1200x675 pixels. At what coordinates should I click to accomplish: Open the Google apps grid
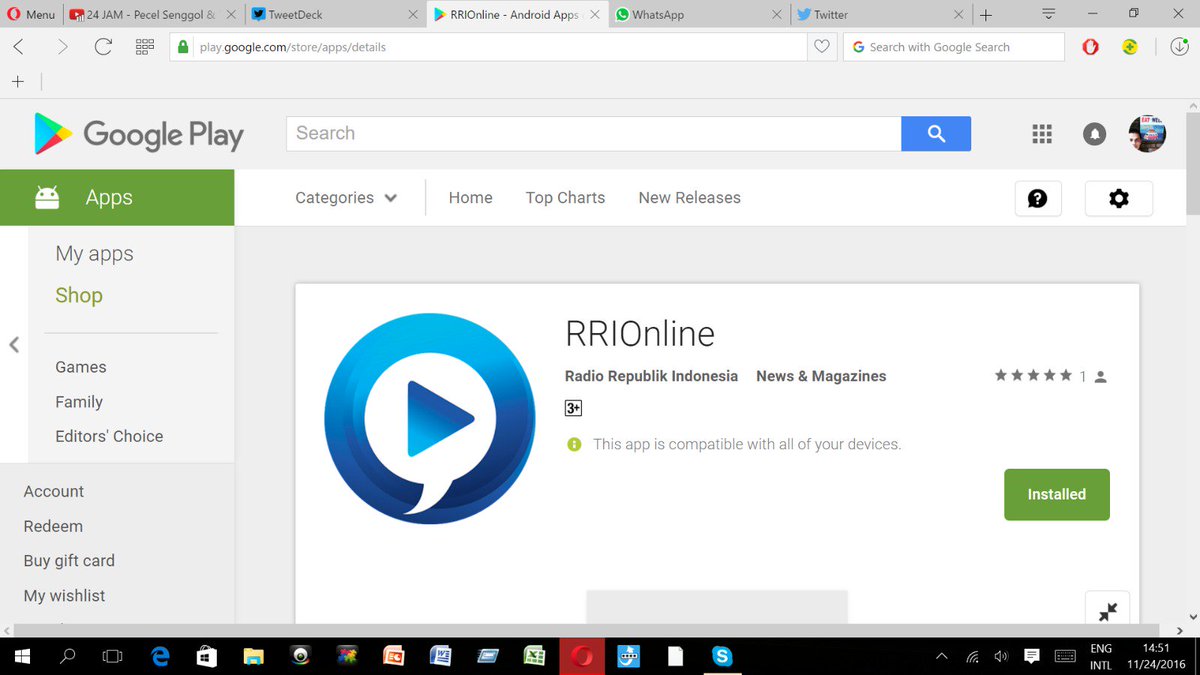pyautogui.click(x=1042, y=133)
